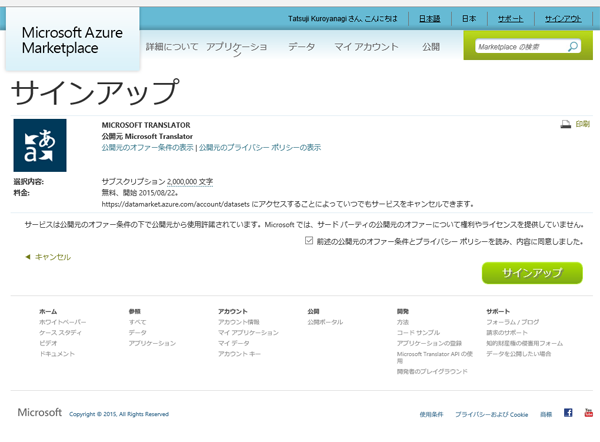The image size is (600, 442).
Task: Click the サポート link in top bar
Action: pos(510,18)
